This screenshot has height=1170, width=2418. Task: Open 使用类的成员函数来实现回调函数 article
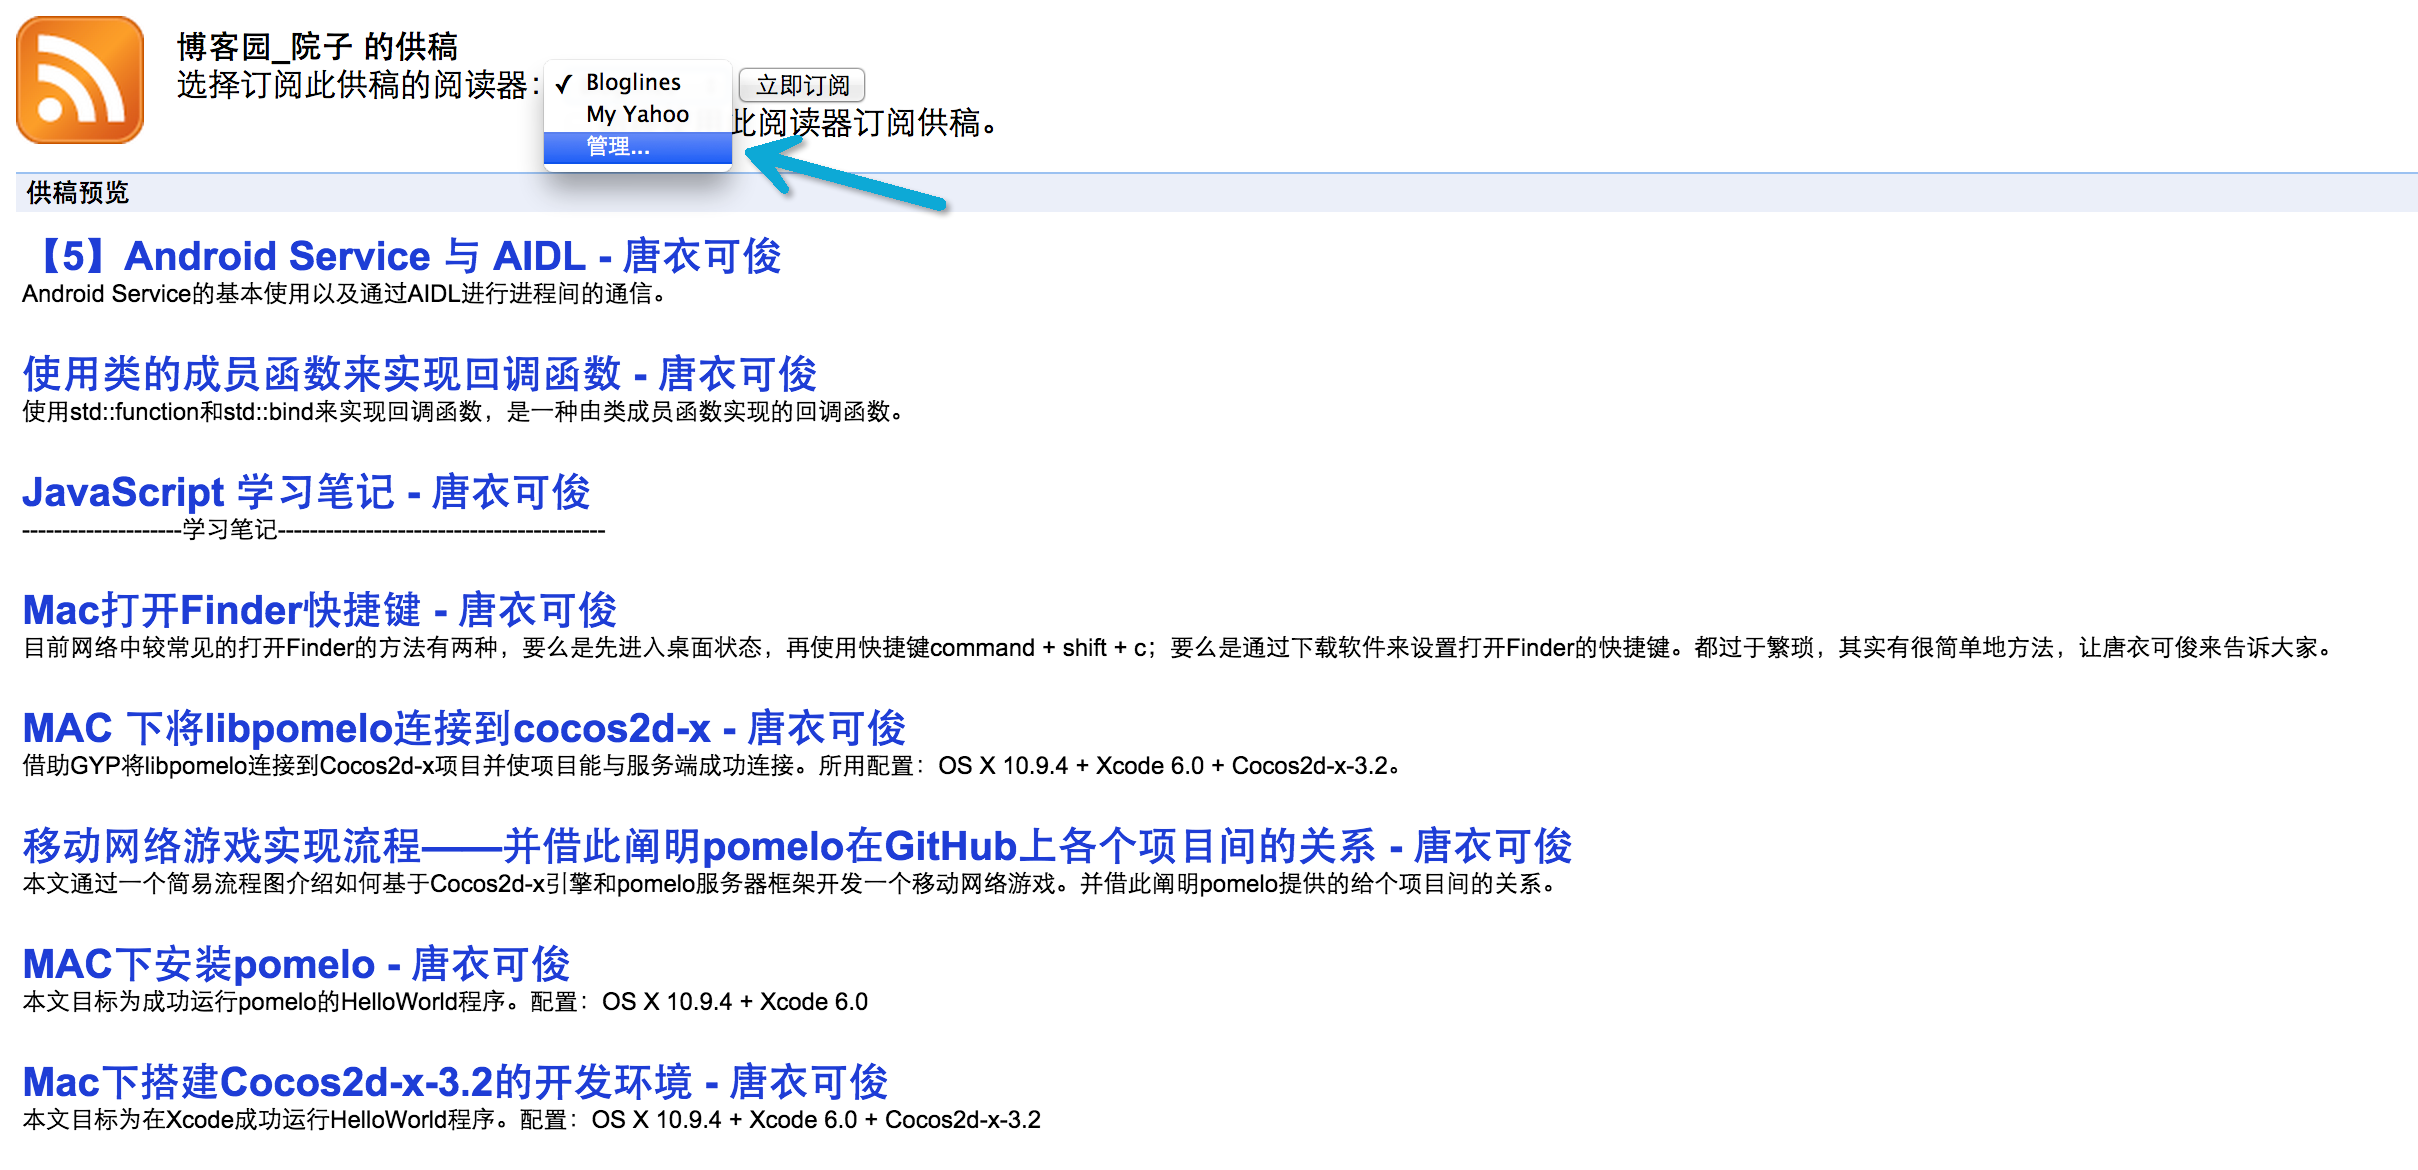point(420,374)
